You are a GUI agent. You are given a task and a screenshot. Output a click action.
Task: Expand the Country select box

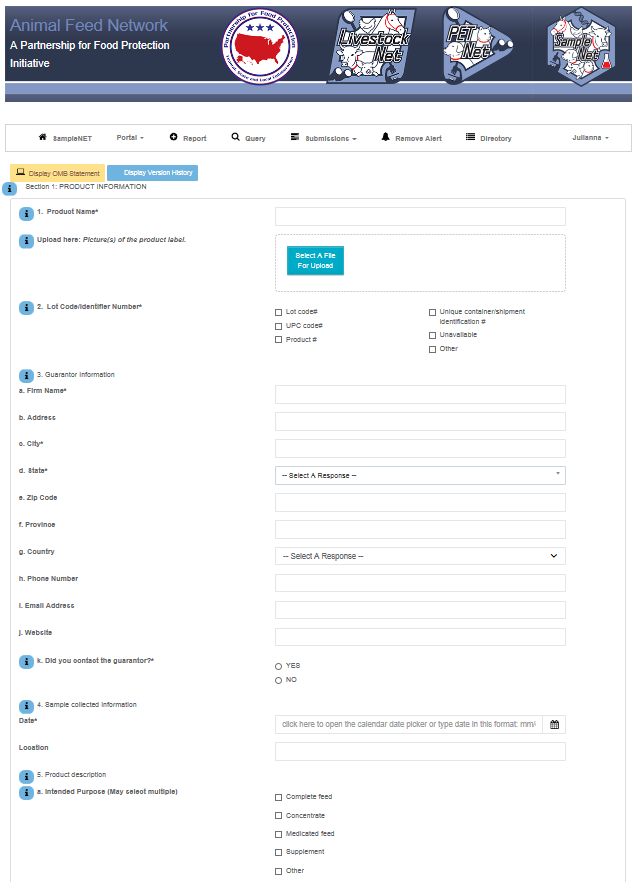(x=420, y=556)
